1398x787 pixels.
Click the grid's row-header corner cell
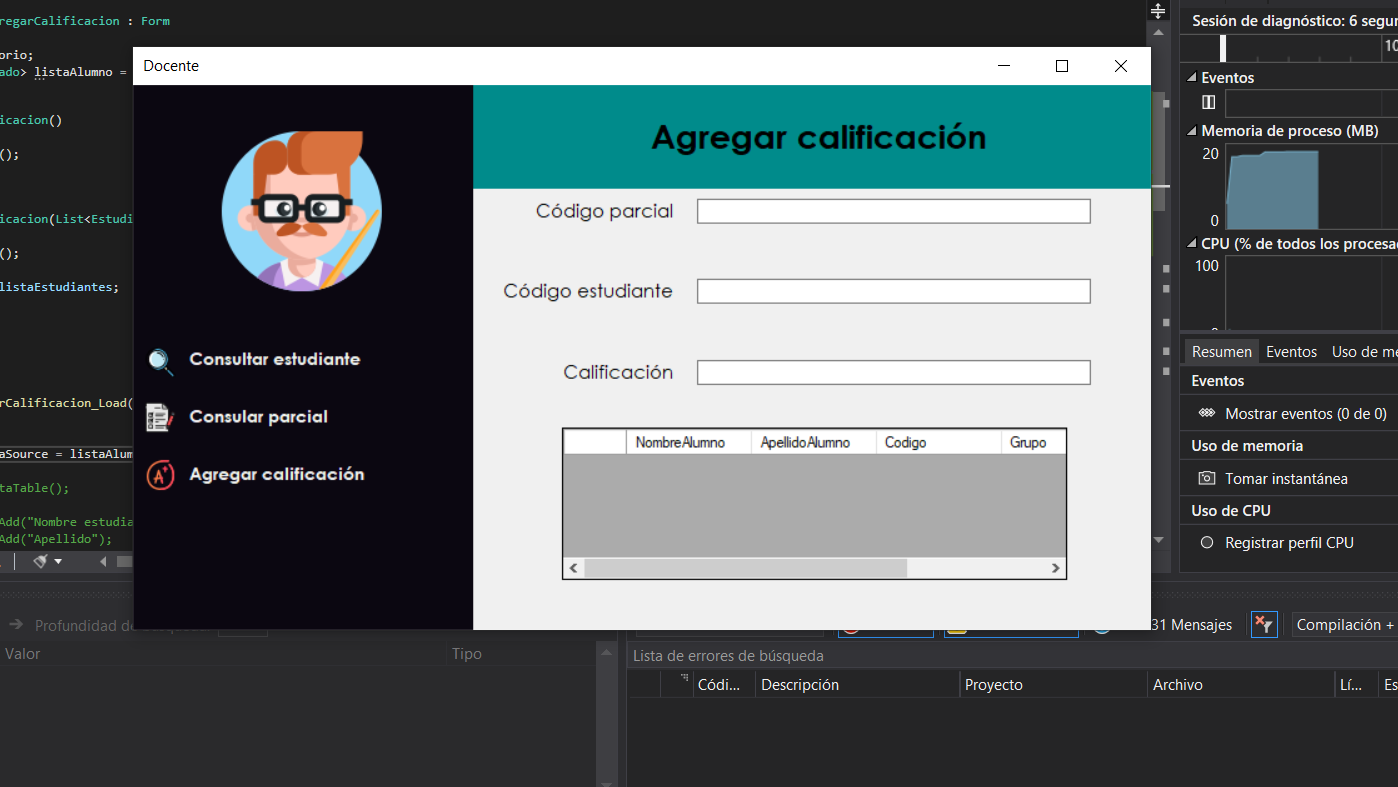(595, 442)
